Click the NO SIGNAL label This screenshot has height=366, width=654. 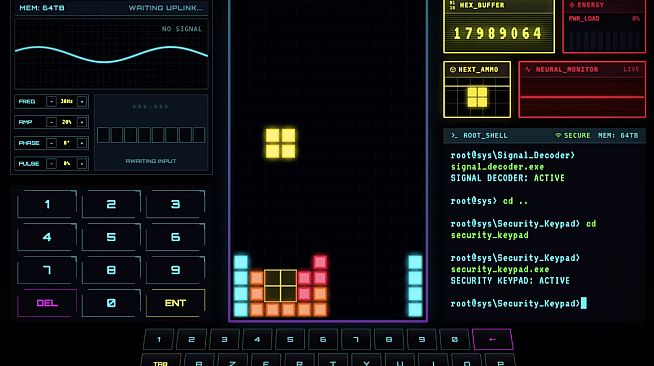coord(181,29)
